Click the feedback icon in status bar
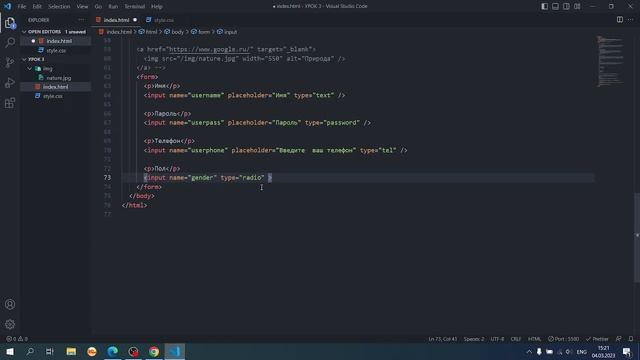The image size is (640, 360). pos(619,339)
